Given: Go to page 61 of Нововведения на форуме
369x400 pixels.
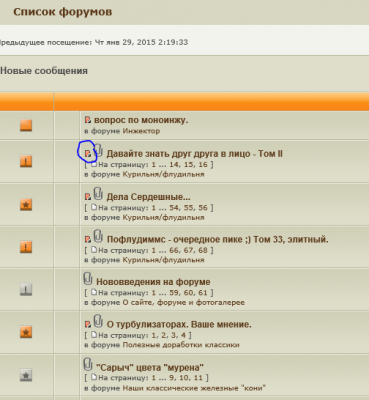Looking at the screenshot, I should tap(203, 293).
